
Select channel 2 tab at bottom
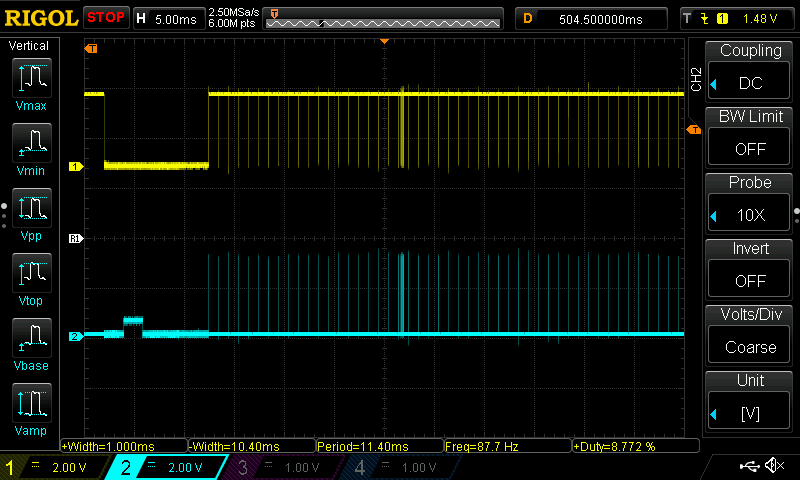166,467
